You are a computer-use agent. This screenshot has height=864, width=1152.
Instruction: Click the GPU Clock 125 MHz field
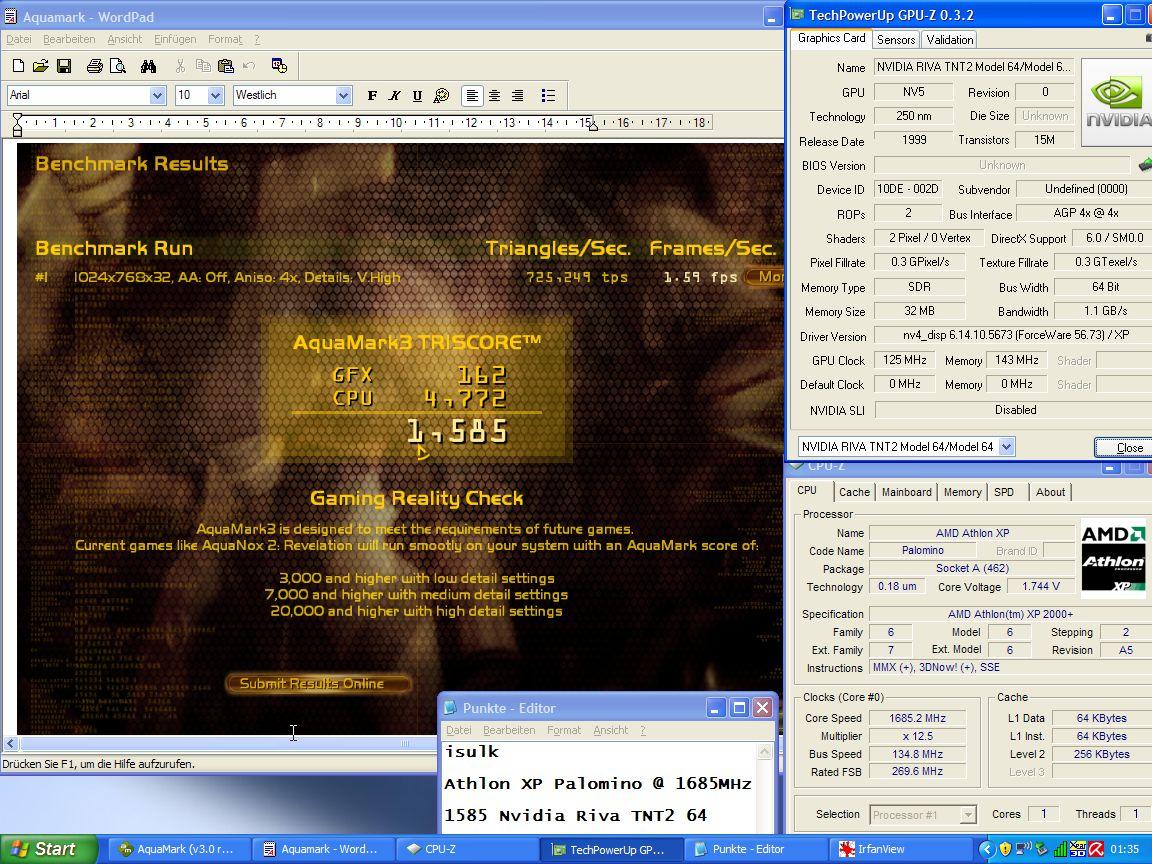904,360
